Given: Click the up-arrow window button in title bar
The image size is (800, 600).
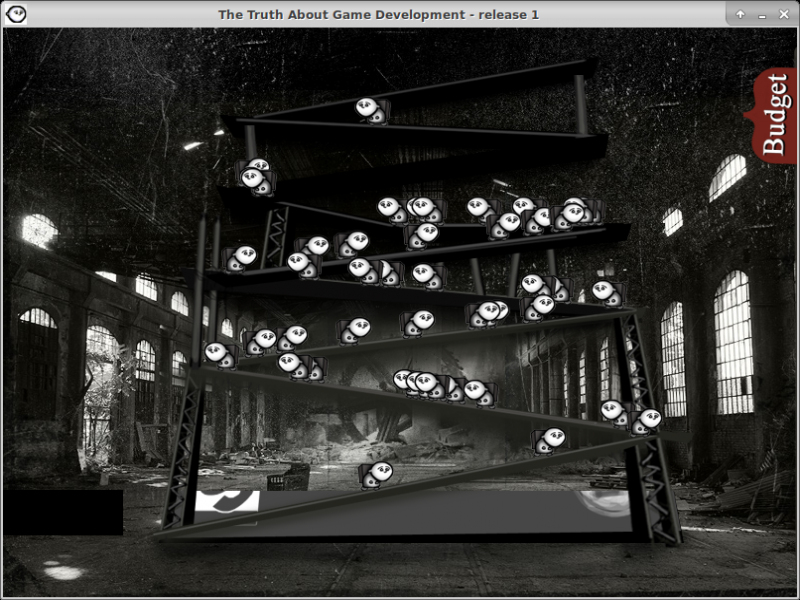Looking at the screenshot, I should pos(740,14).
